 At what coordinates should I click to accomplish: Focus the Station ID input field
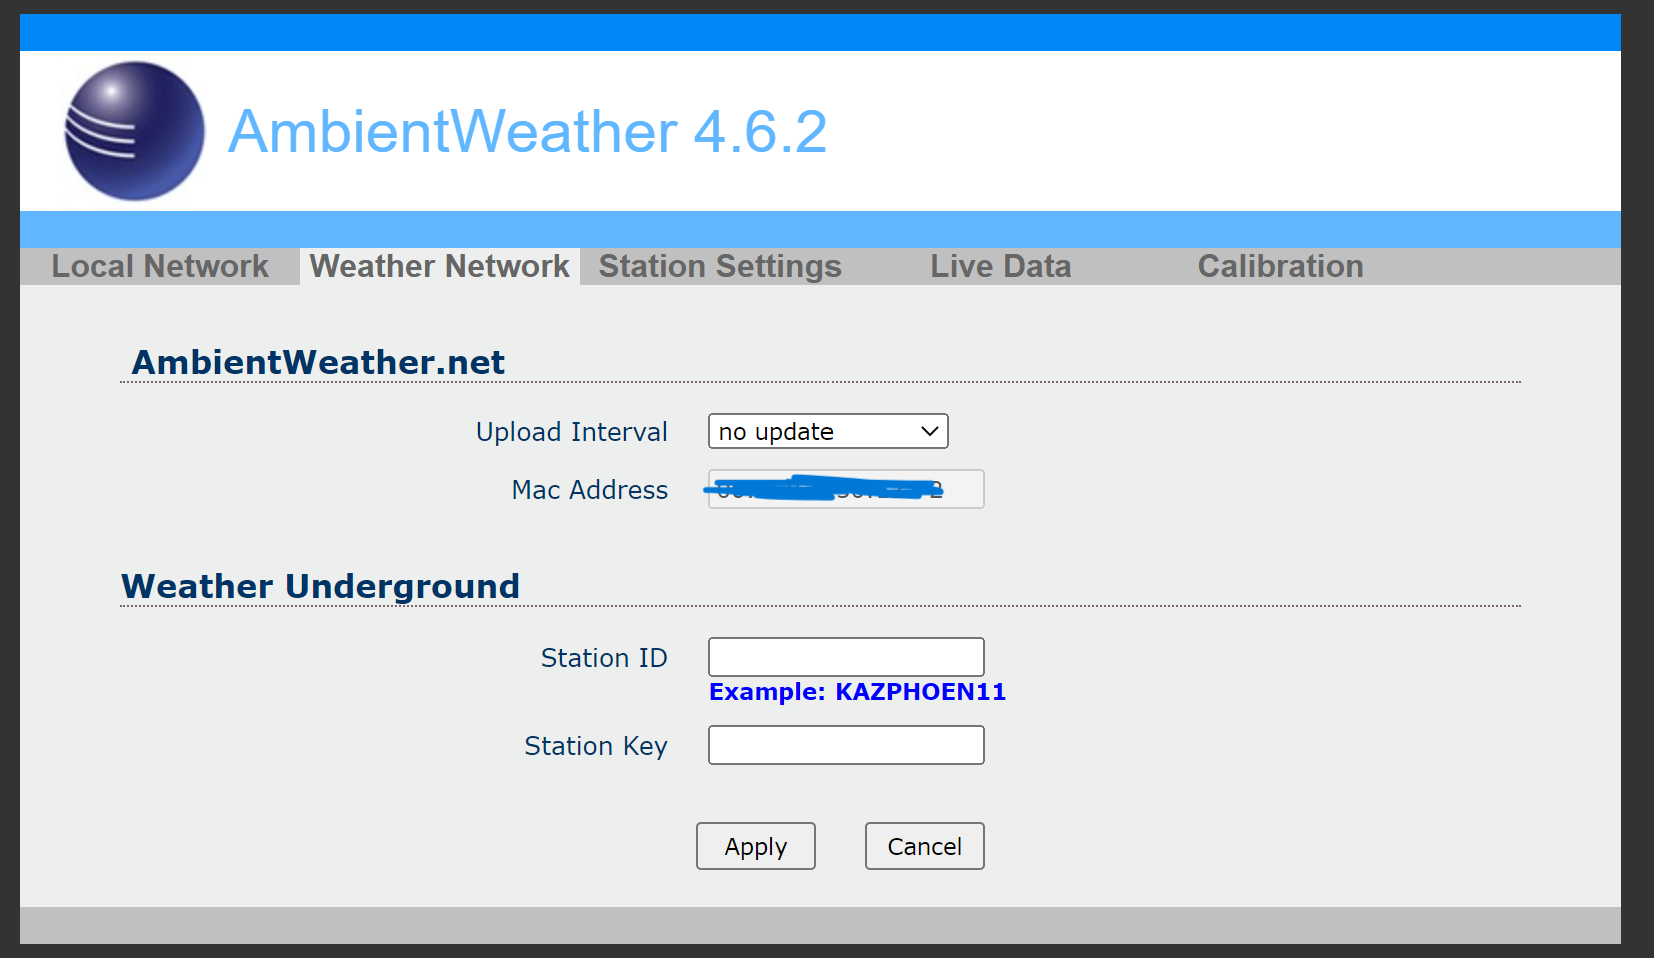846,657
